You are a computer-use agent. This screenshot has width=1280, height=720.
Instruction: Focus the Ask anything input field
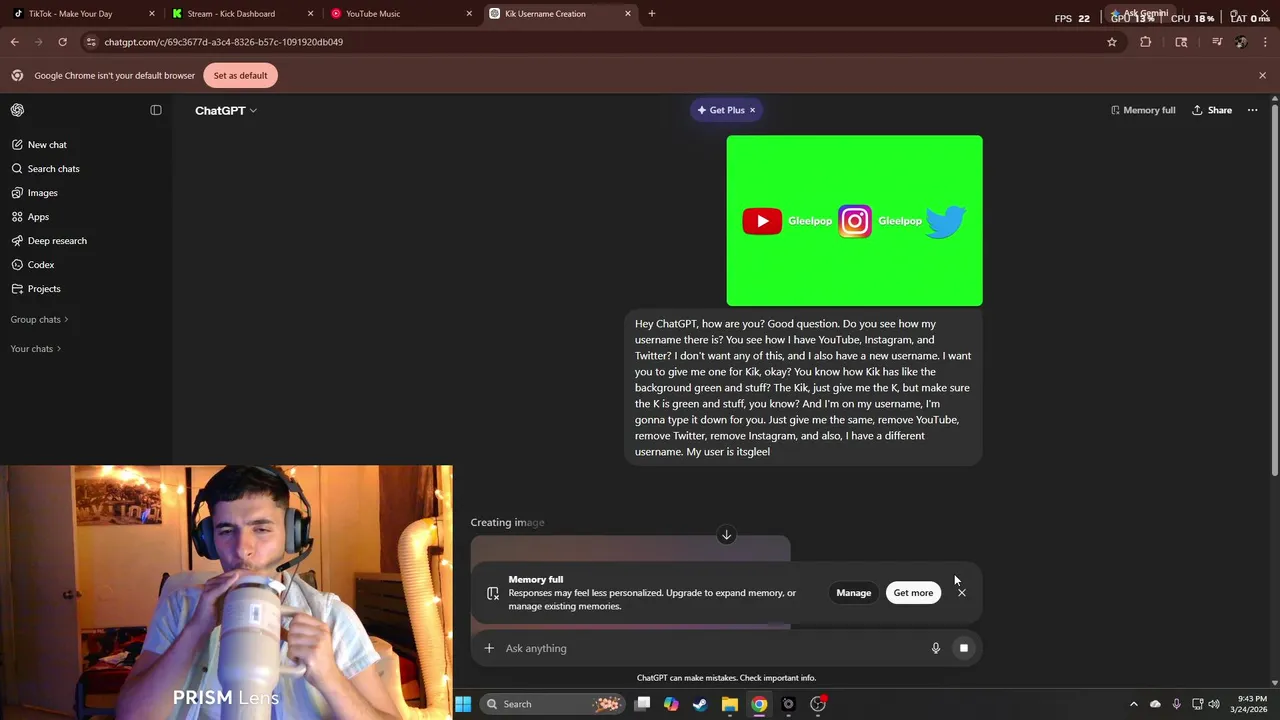(710, 648)
